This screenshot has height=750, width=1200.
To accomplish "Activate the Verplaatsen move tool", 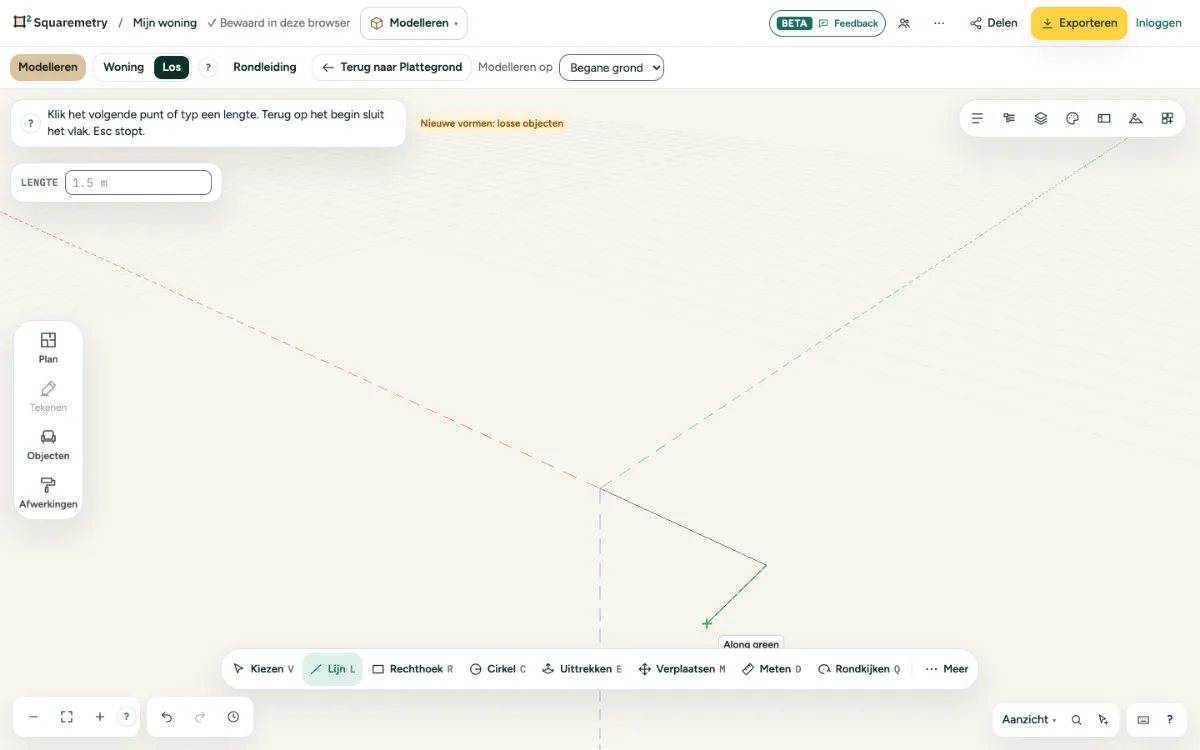I will pyautogui.click(x=682, y=669).
